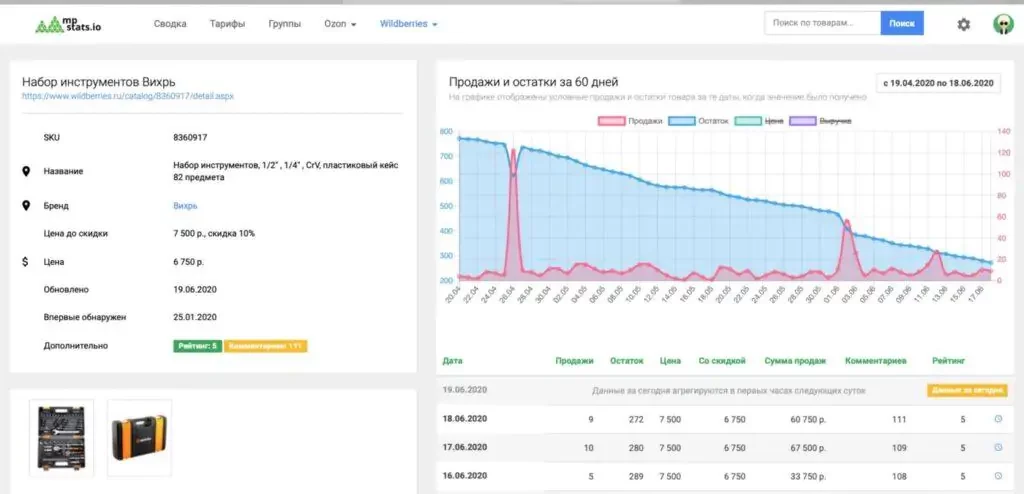Go to the Сводка page

(x=170, y=24)
